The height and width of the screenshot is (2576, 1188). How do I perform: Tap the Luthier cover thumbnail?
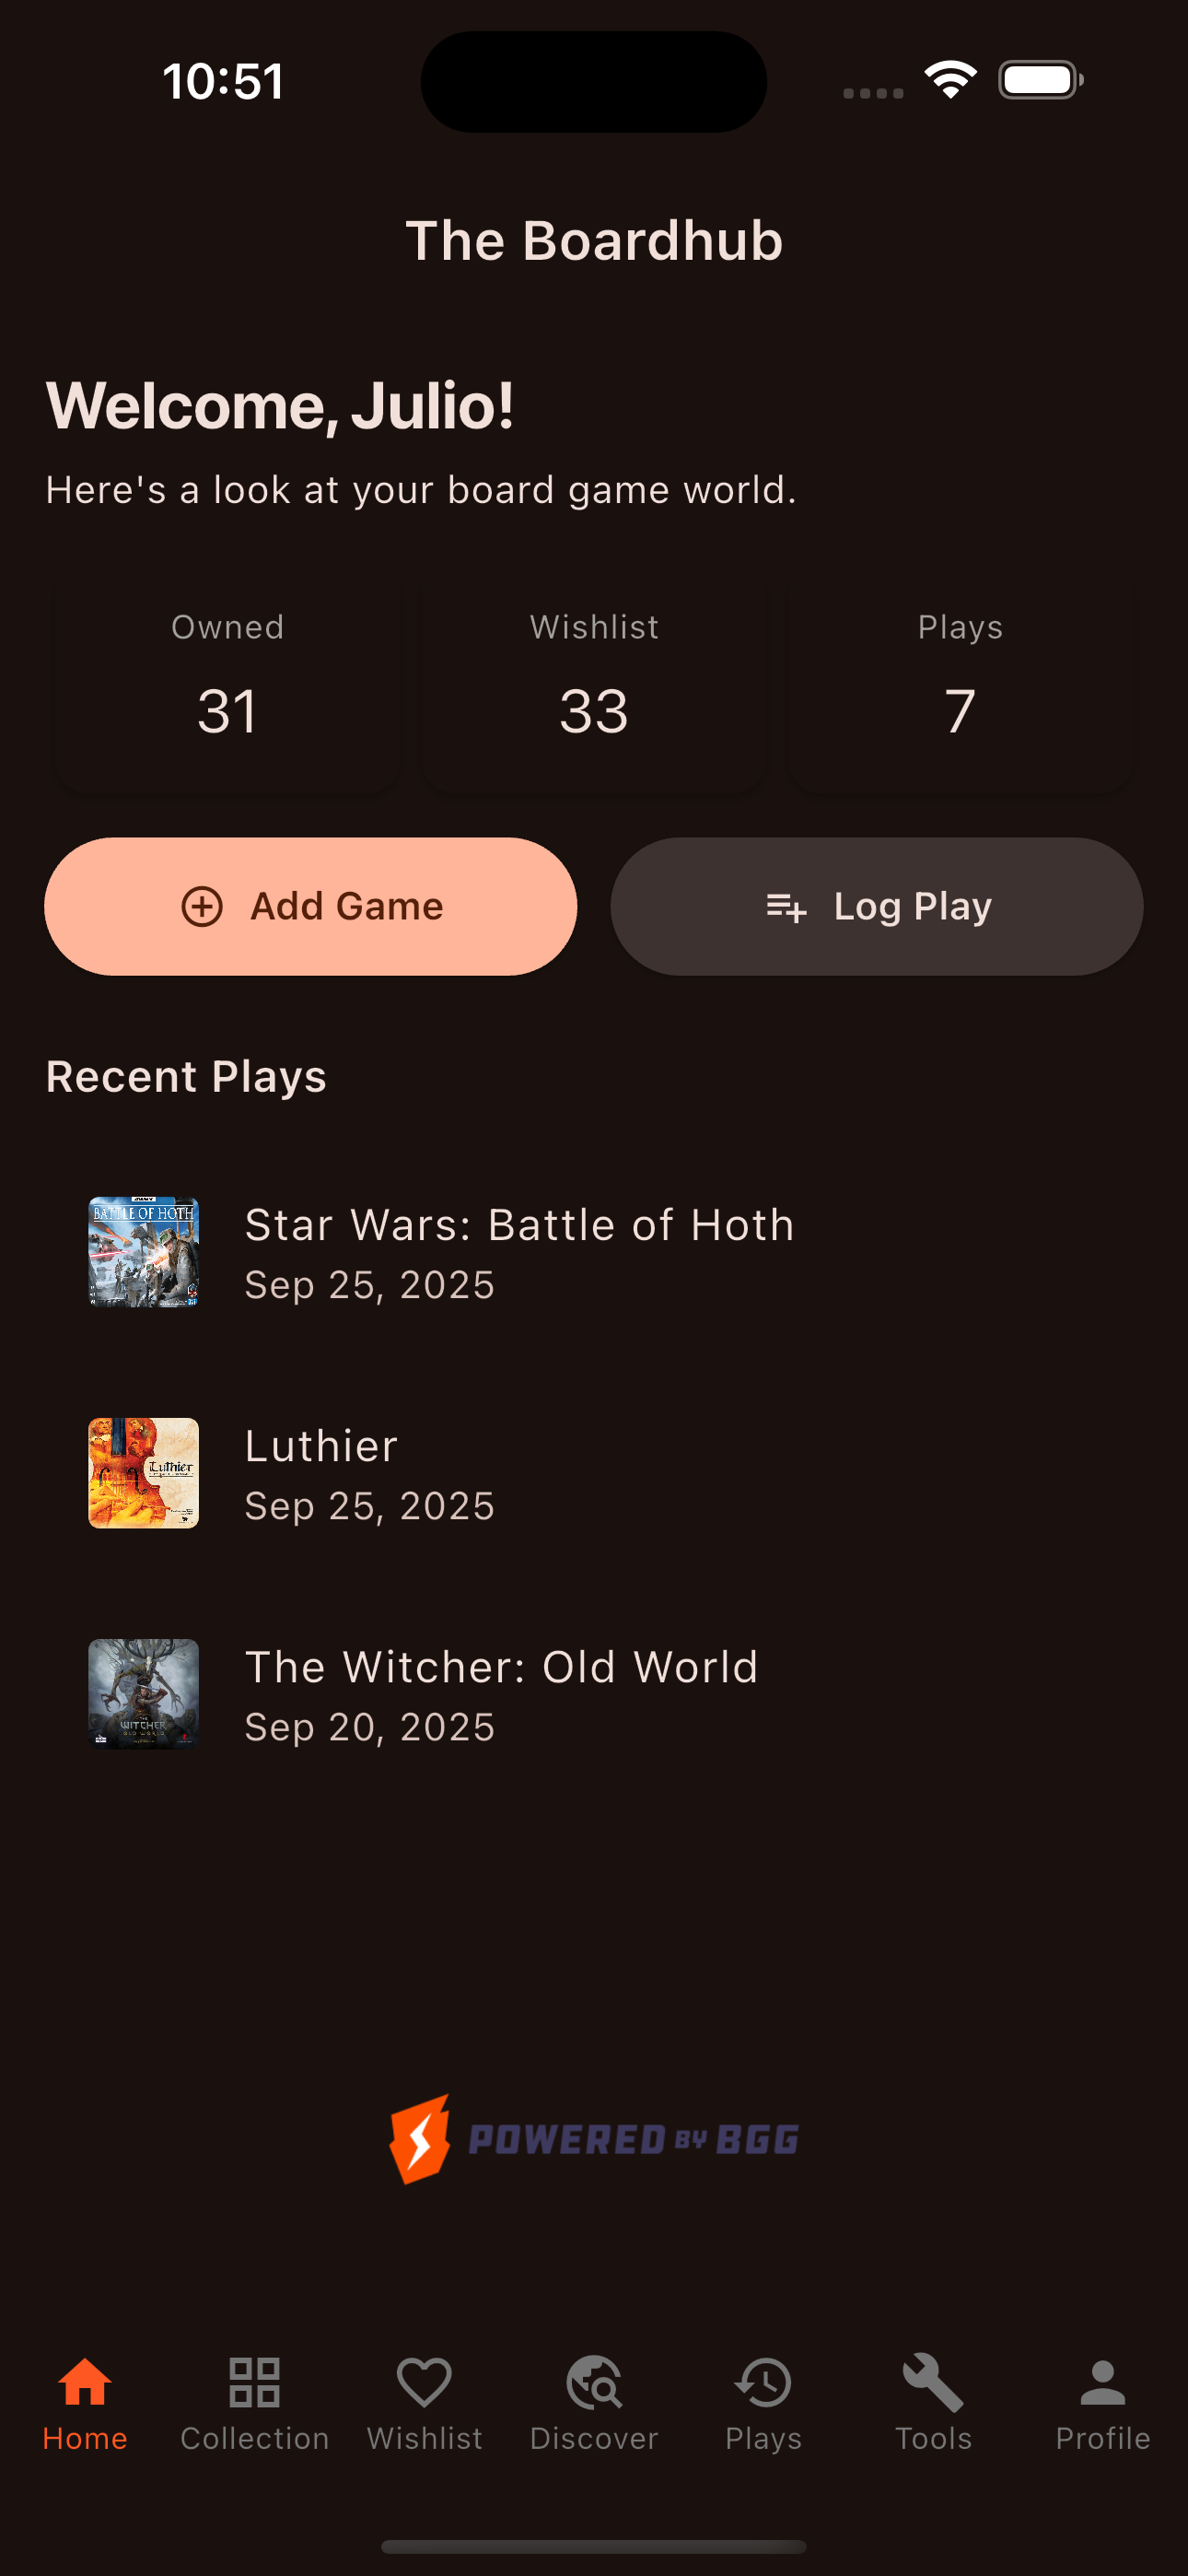pos(144,1473)
